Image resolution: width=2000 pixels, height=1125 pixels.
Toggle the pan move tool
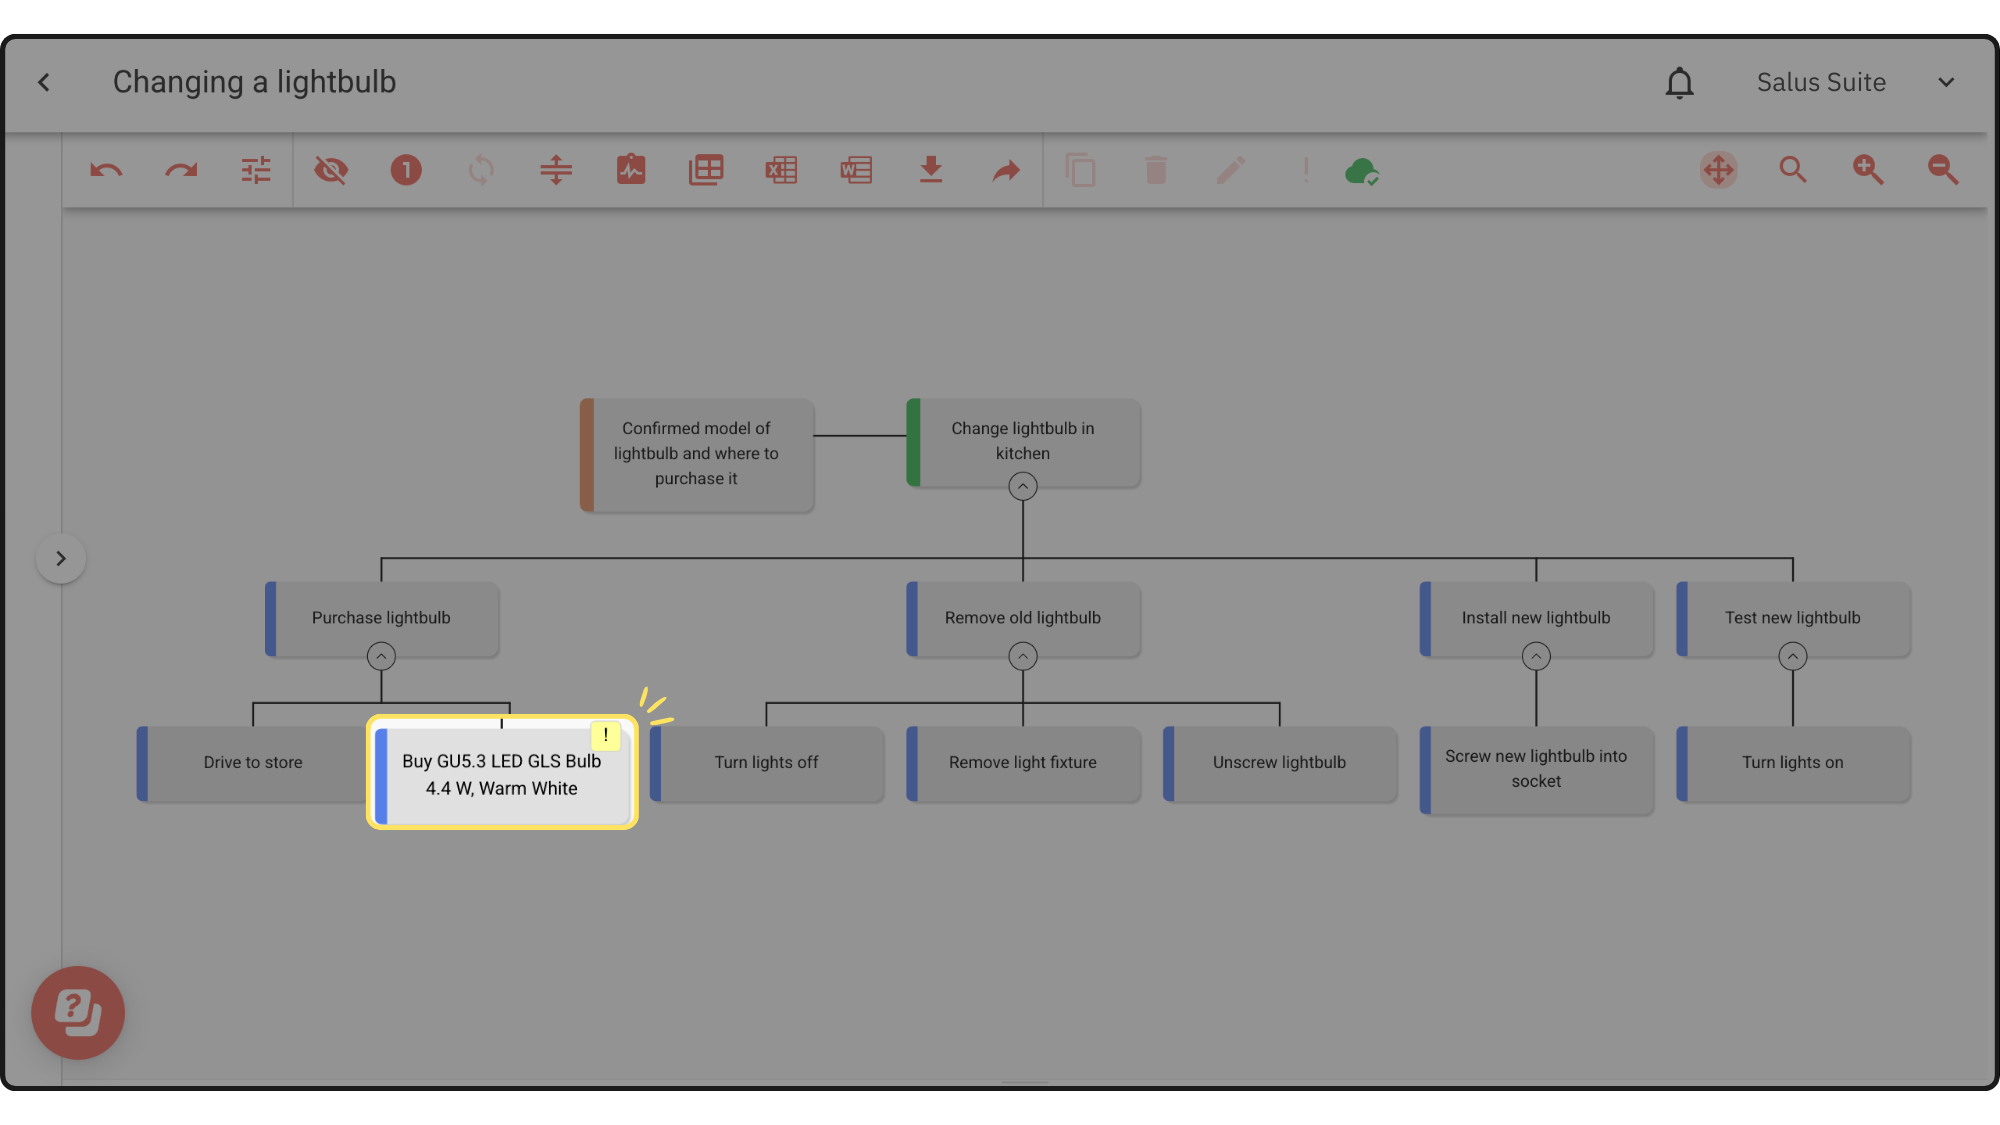tap(1718, 170)
